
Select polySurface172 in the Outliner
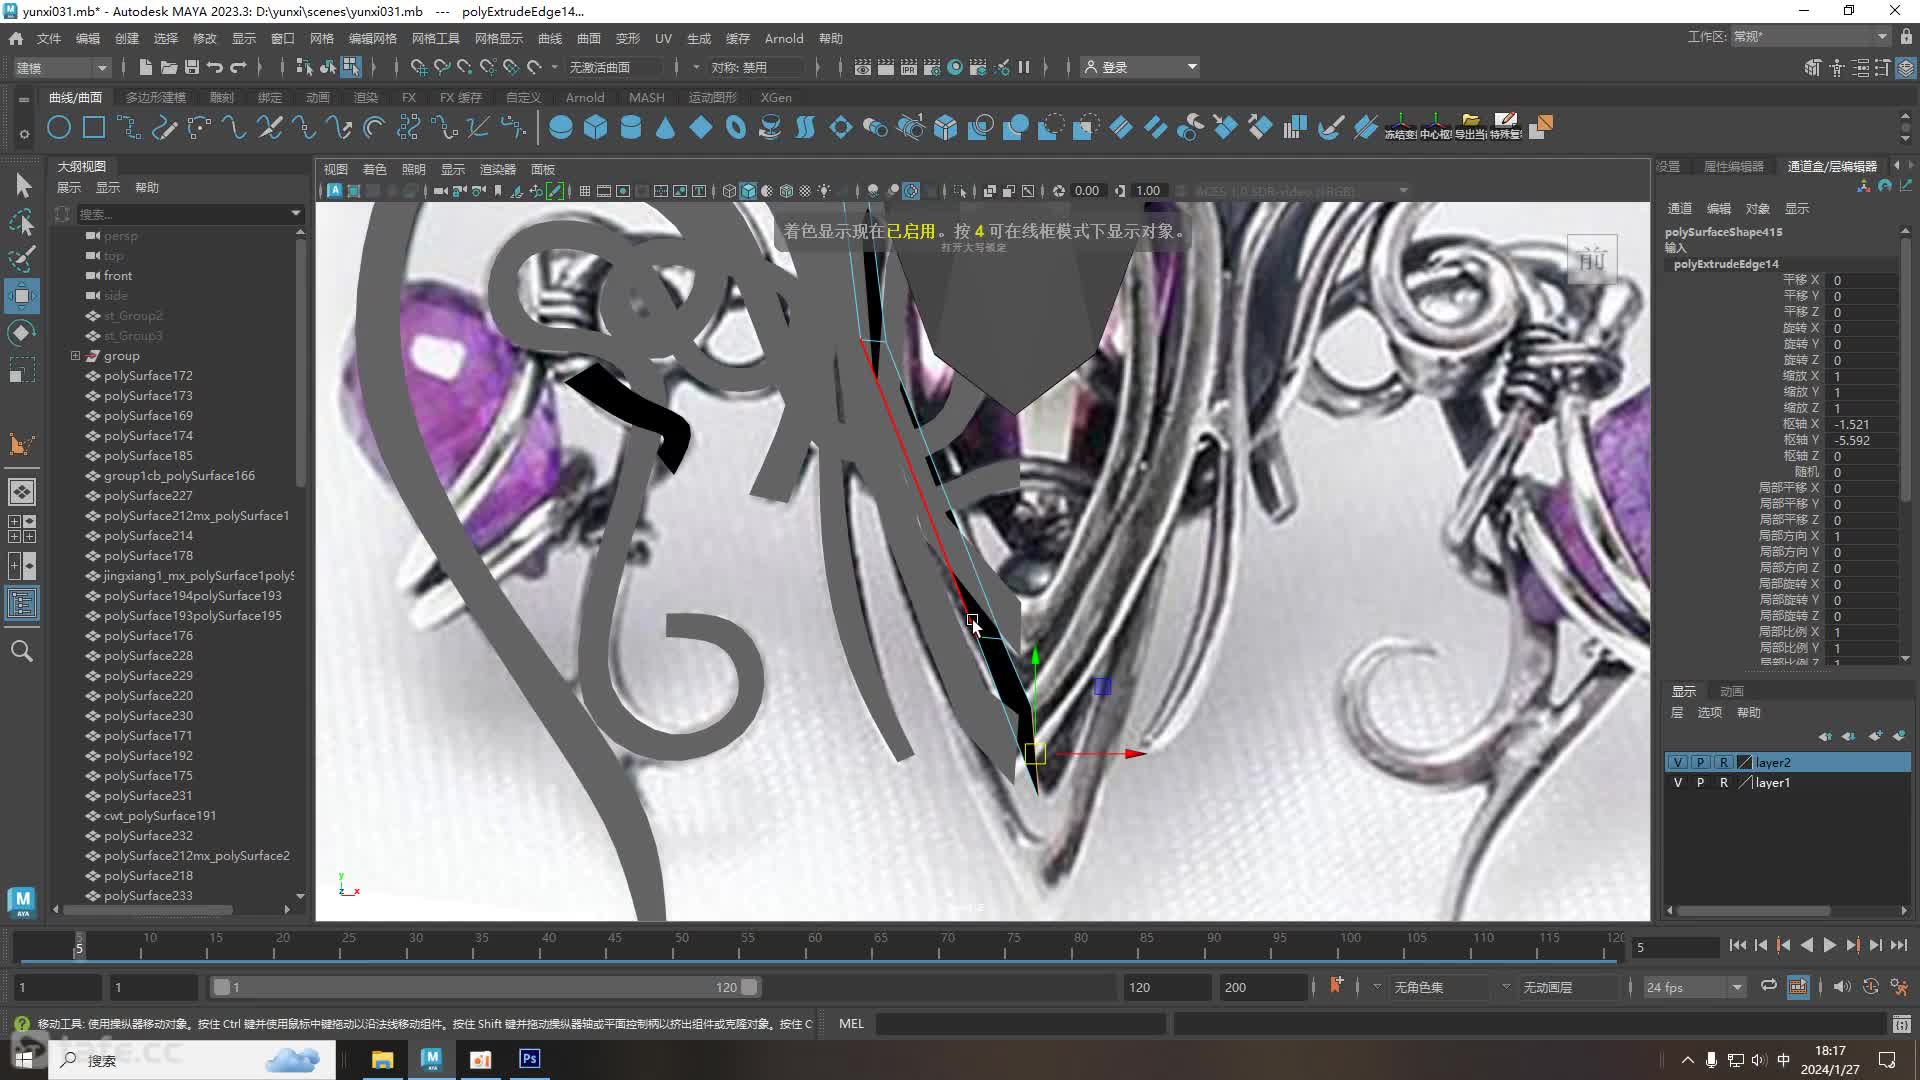(148, 376)
